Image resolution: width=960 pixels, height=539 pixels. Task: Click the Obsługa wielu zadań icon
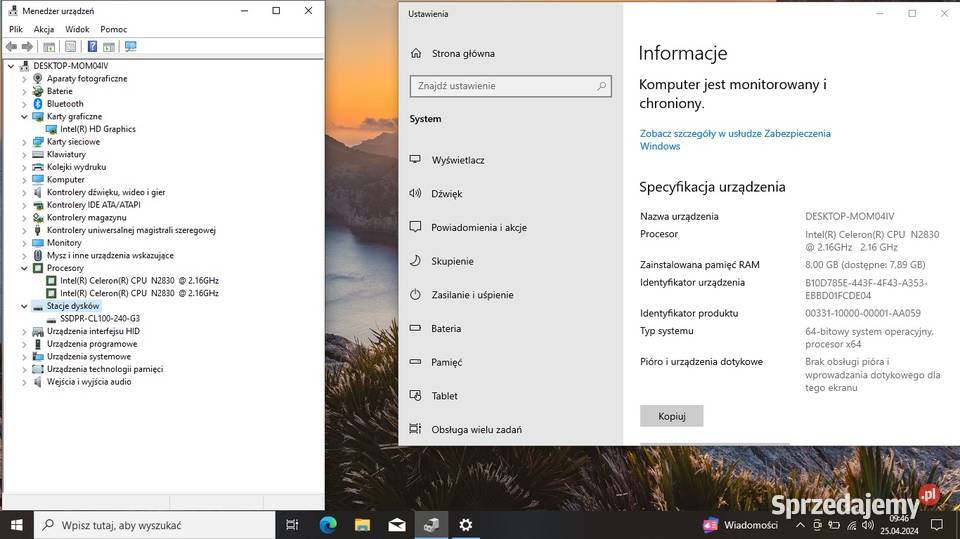point(415,429)
